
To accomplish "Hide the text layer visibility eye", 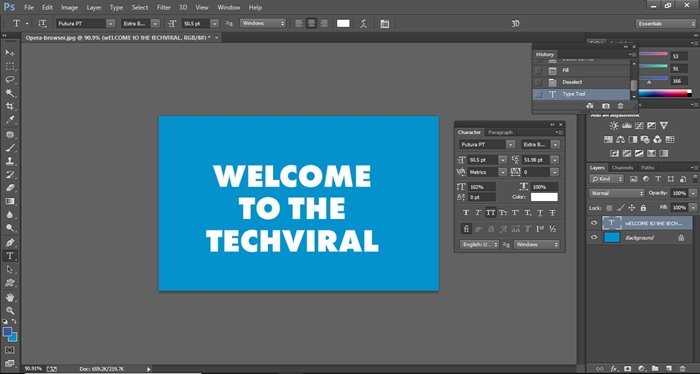I will tap(594, 223).
